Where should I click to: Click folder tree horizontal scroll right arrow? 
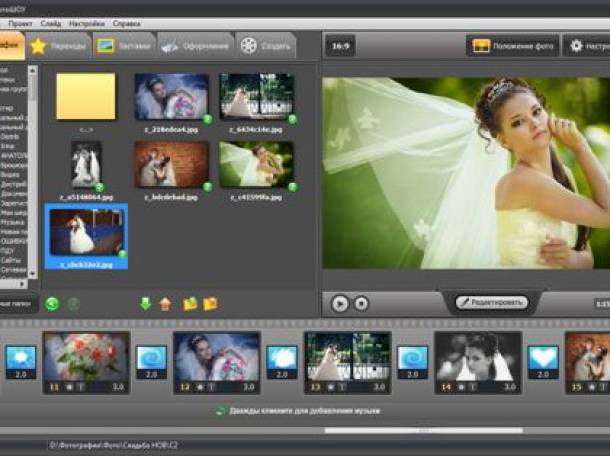[x=22, y=284]
